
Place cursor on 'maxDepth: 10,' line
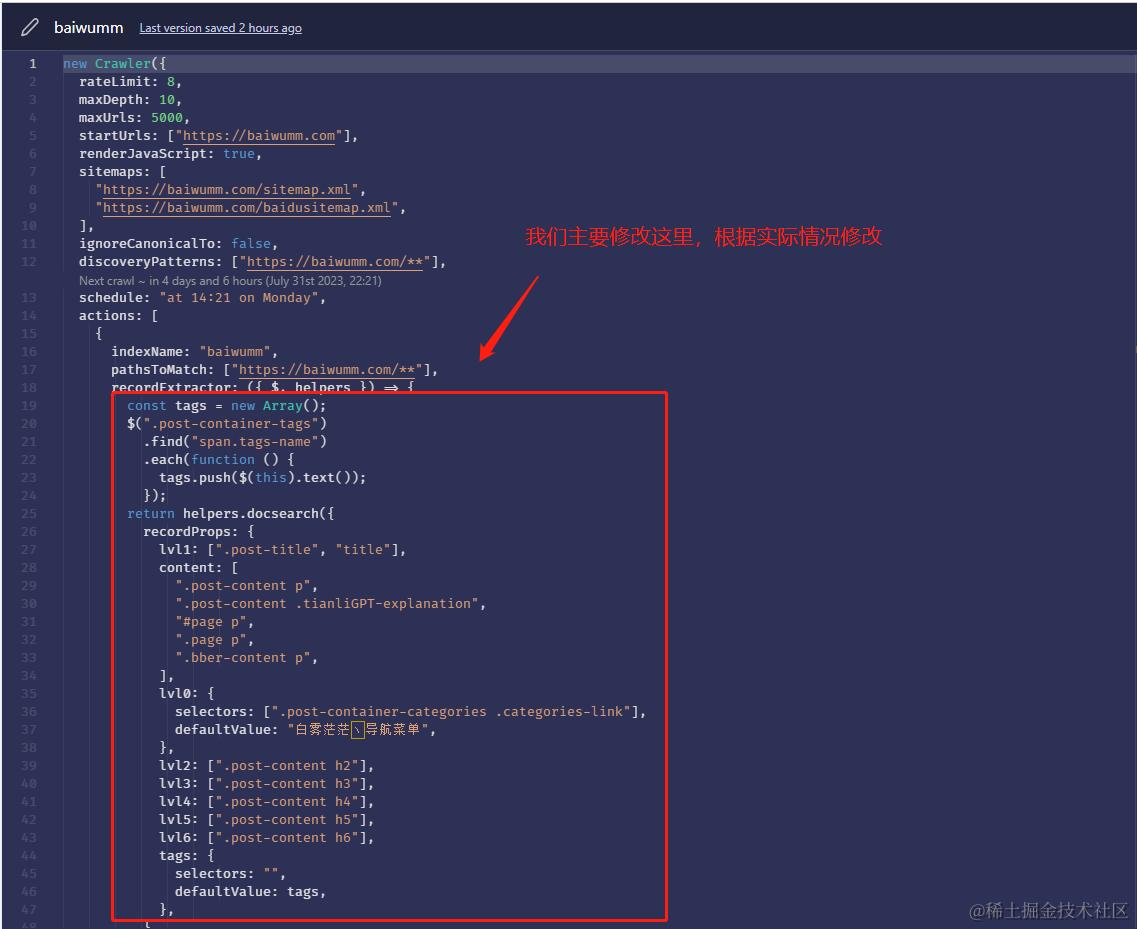click(130, 99)
